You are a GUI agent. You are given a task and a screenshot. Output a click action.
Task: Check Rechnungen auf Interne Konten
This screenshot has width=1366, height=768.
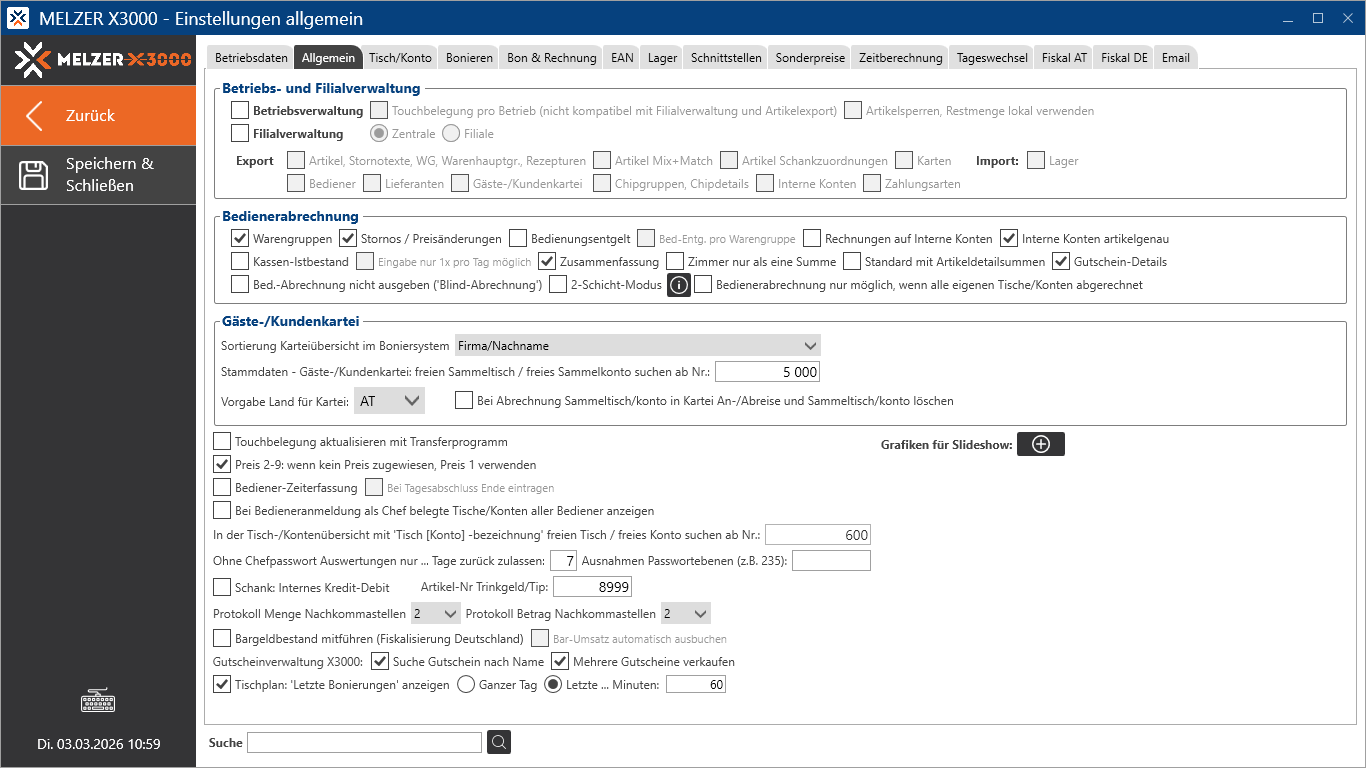click(811, 238)
